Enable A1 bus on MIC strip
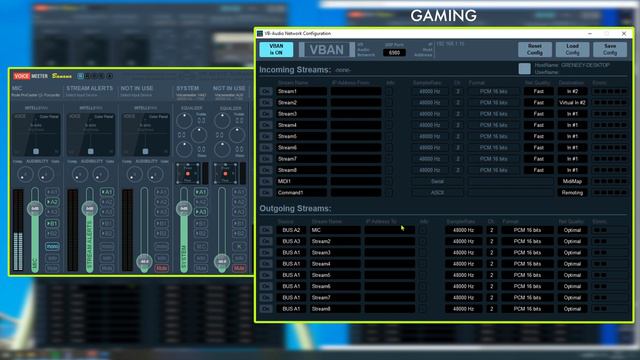This screenshot has height=360, width=640. (x=52, y=192)
